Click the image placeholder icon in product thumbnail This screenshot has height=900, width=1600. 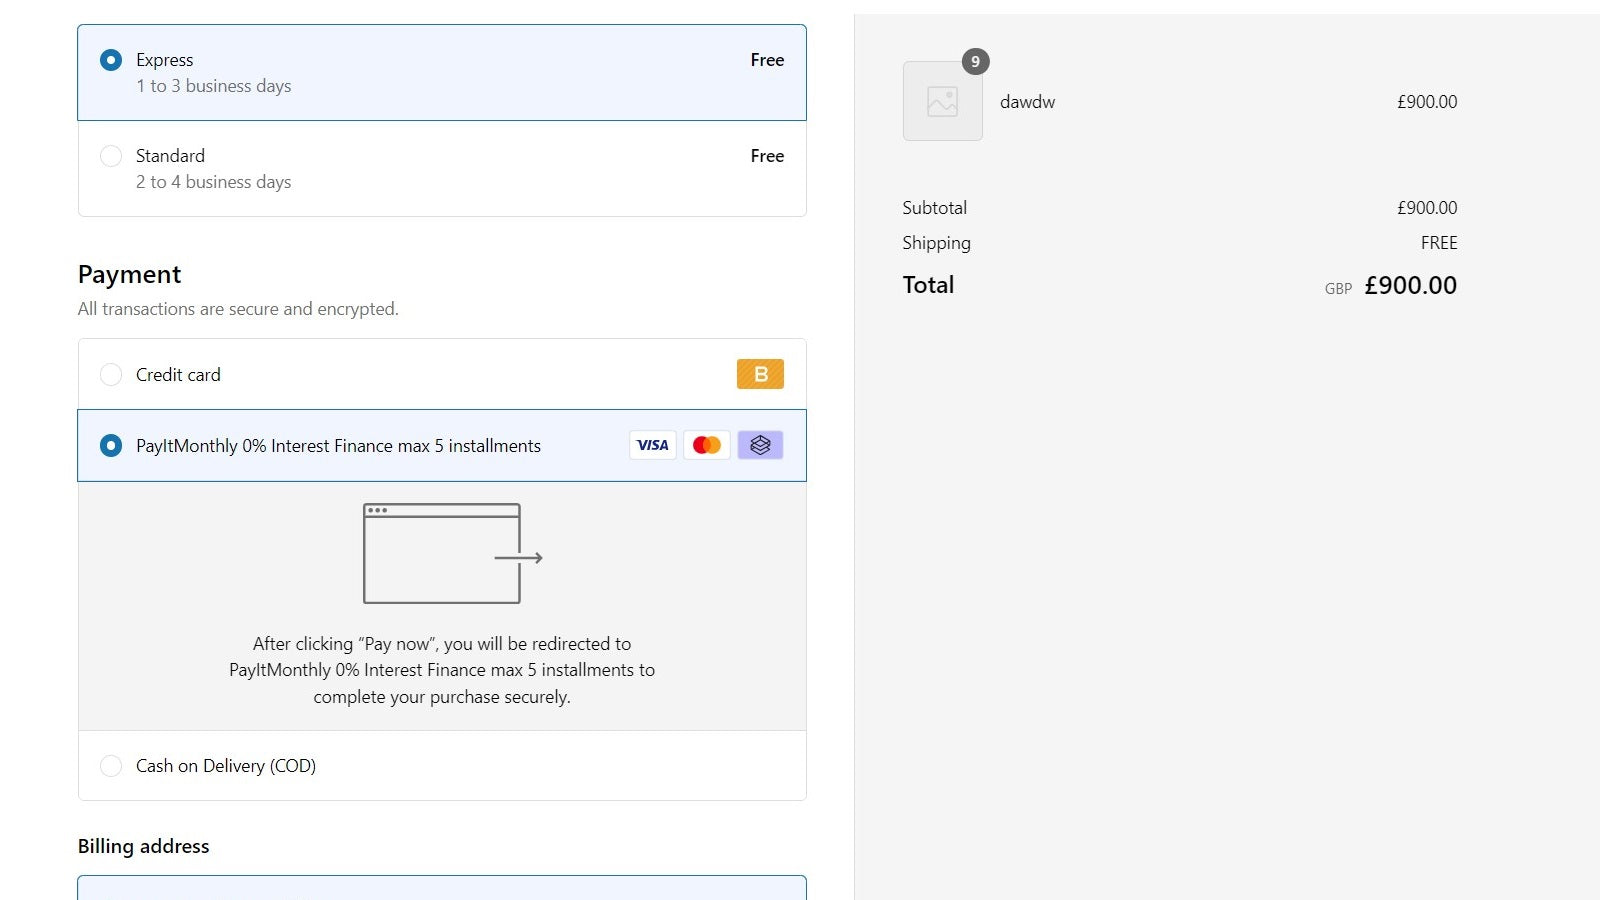click(941, 100)
